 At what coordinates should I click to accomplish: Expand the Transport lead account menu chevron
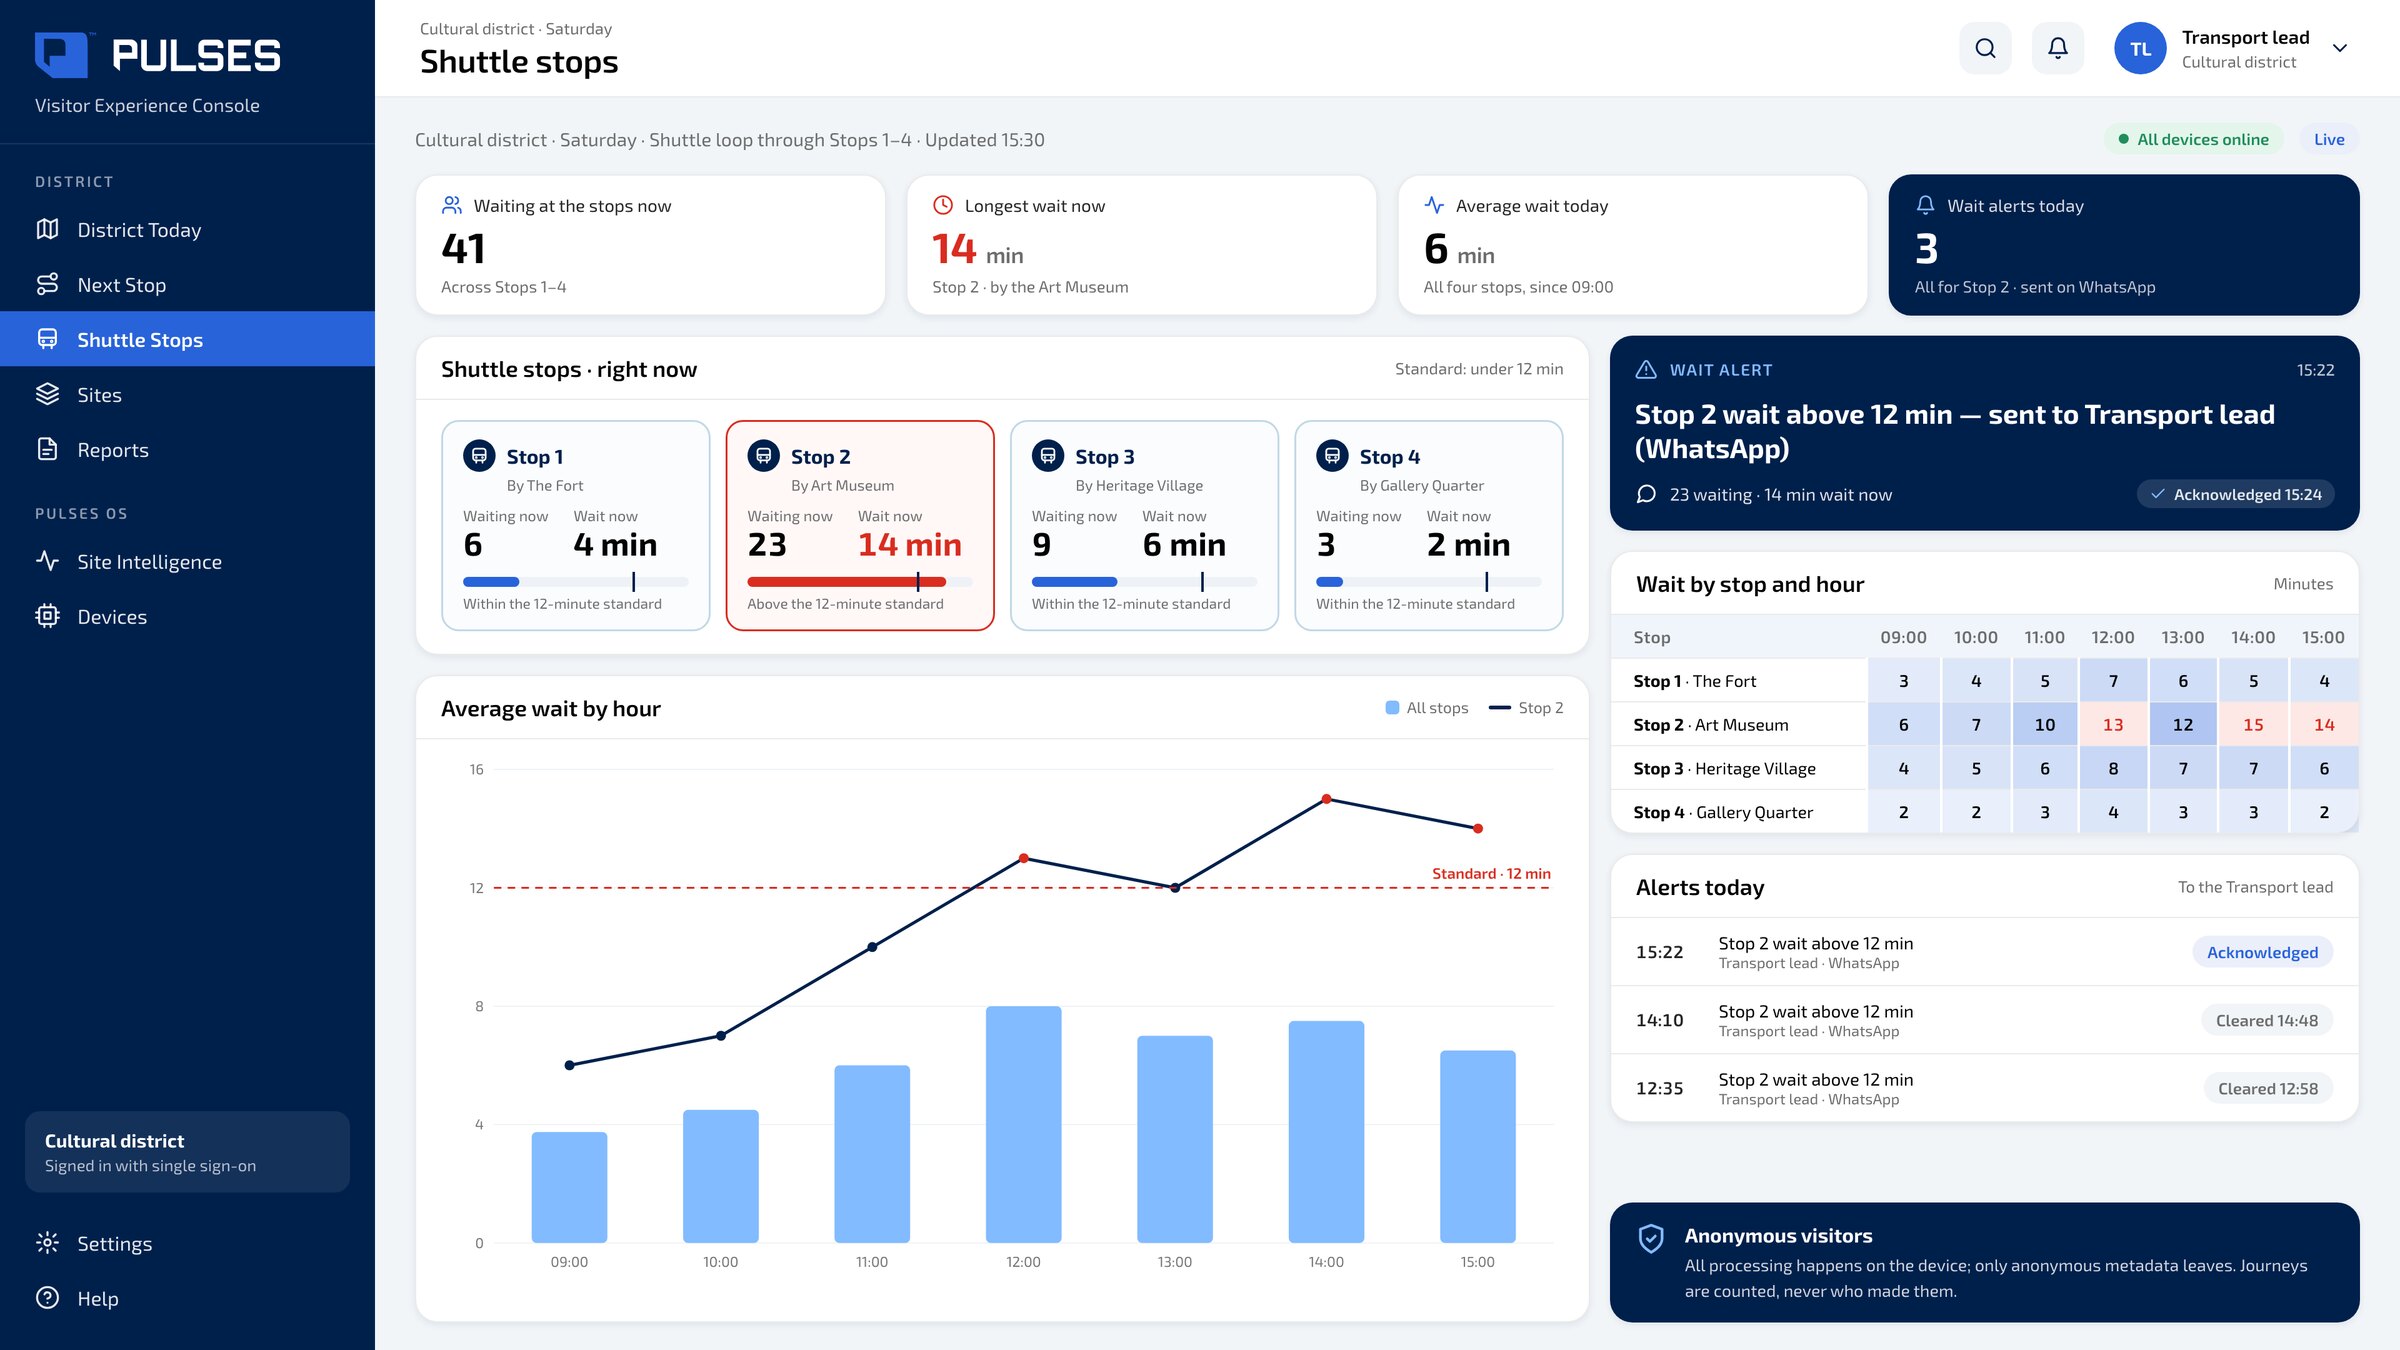click(x=2340, y=48)
